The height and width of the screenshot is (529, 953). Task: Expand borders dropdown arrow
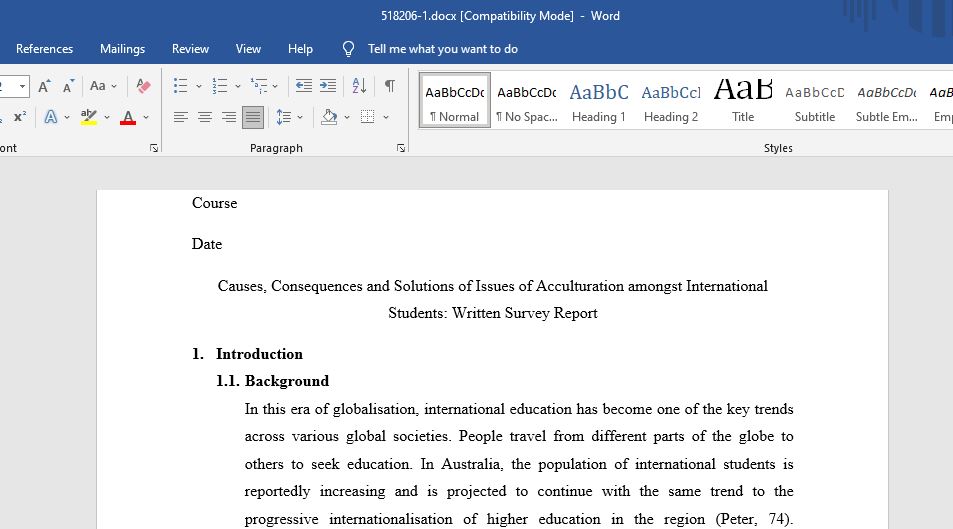click(386, 117)
